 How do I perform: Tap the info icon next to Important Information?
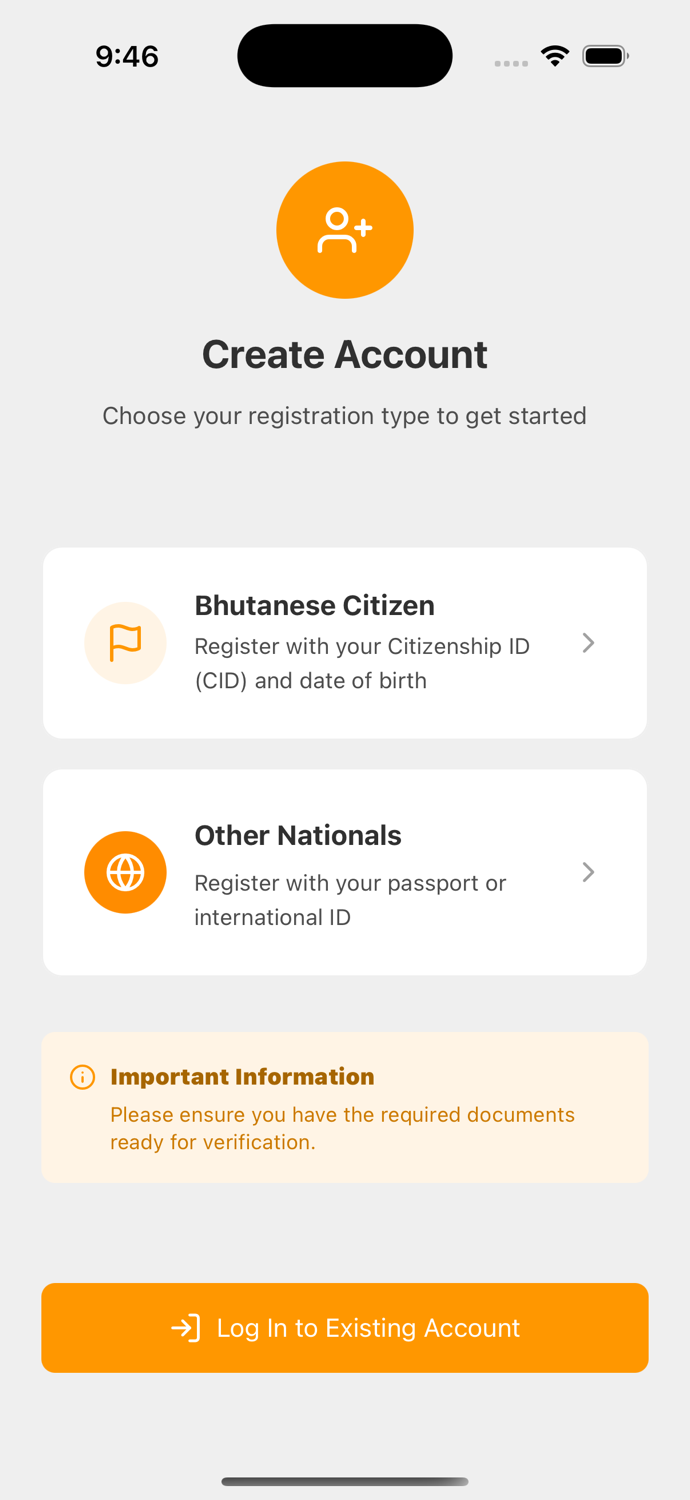(x=81, y=1077)
